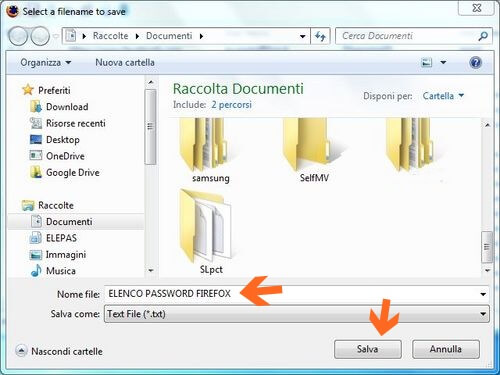Viewport: 500px width, 375px height.
Task: Click the Salva button
Action: (x=368, y=349)
